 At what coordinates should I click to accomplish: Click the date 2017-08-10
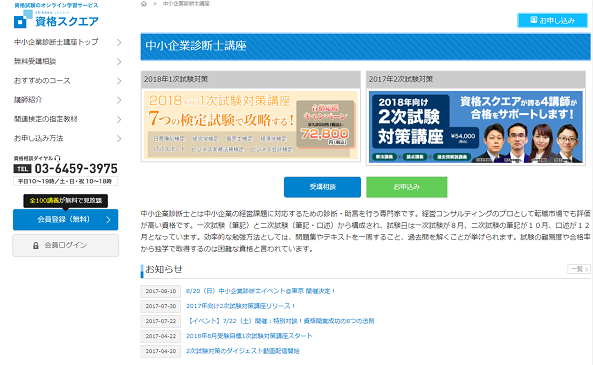click(x=161, y=291)
